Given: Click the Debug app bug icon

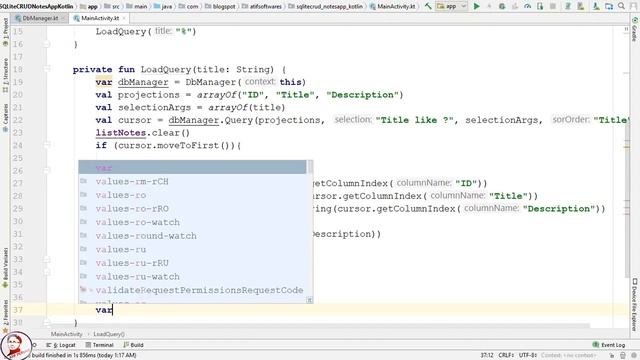Looking at the screenshot, I should pos(502,6).
